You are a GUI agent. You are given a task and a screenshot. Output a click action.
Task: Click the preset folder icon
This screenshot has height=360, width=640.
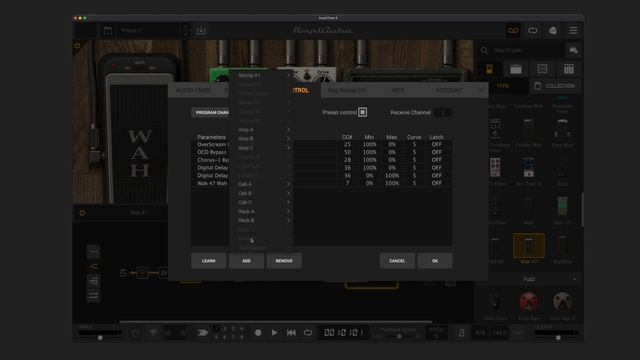108,31
